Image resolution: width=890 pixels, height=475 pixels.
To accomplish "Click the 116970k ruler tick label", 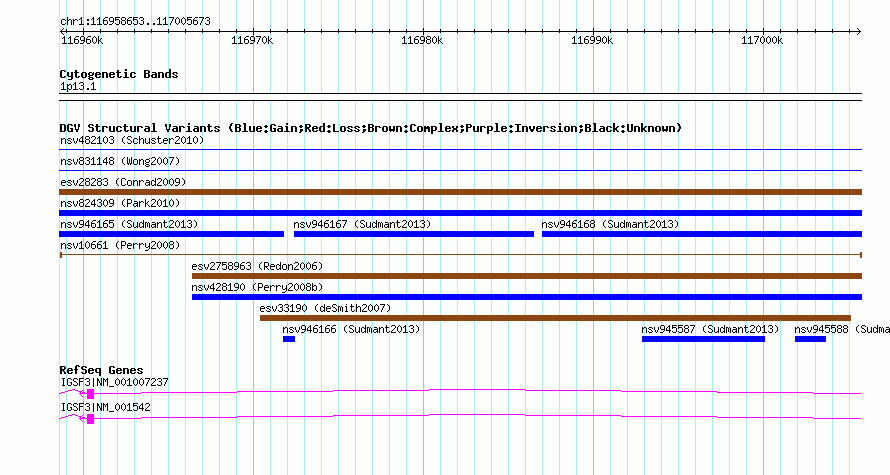I will pyautogui.click(x=252, y=40).
